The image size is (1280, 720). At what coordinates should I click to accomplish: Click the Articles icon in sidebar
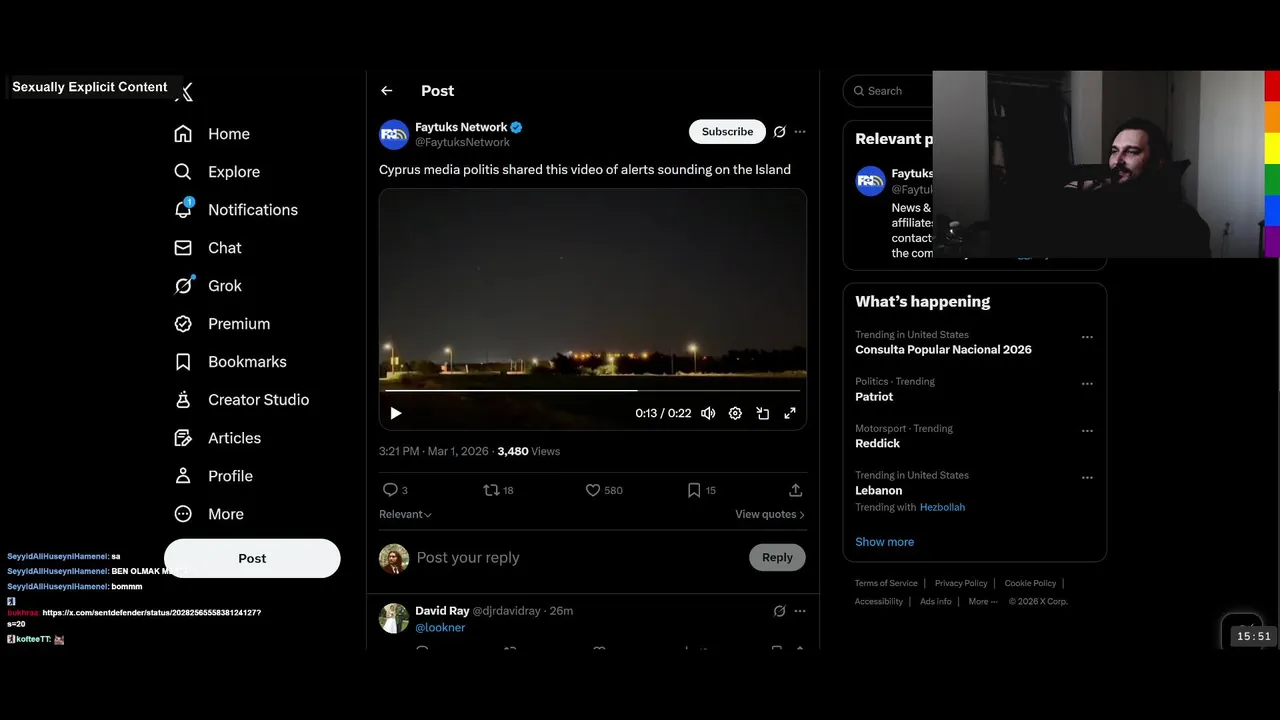click(183, 438)
